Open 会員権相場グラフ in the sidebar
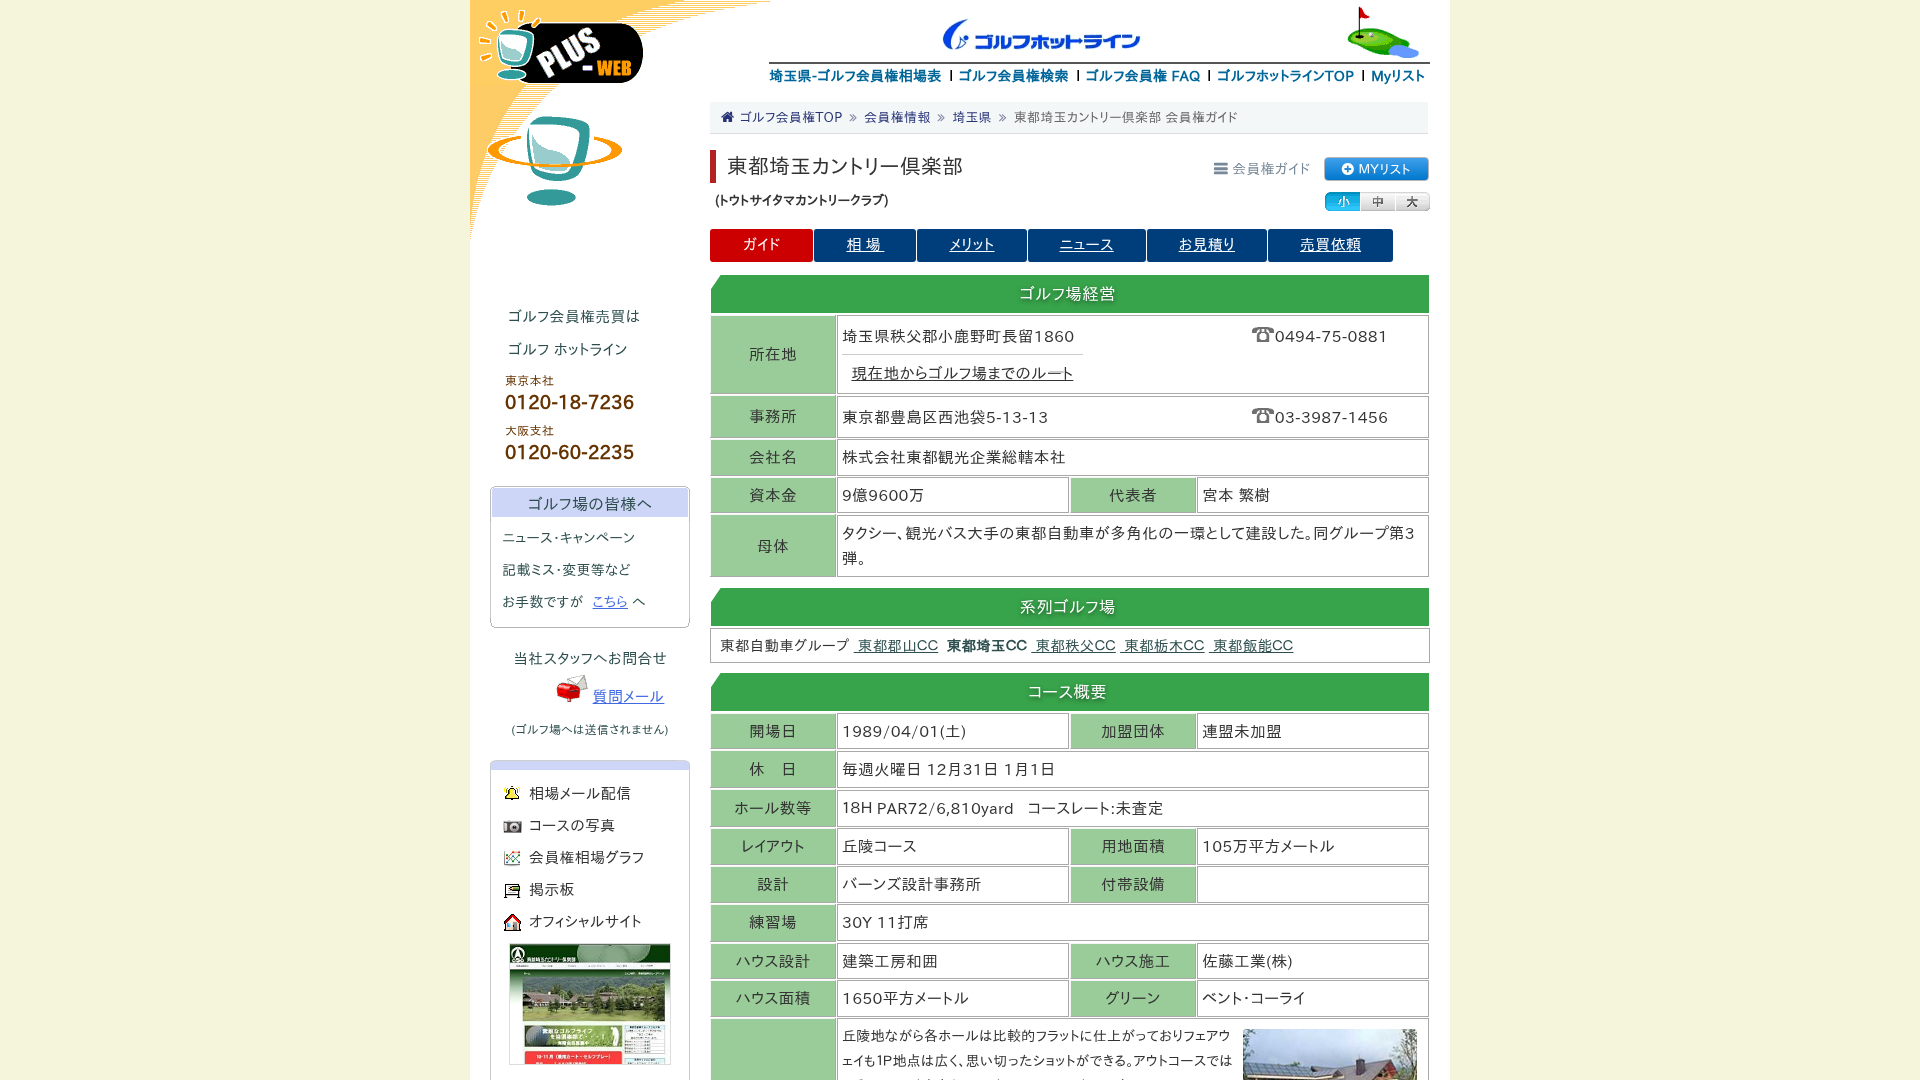Image resolution: width=1920 pixels, height=1080 pixels. pyautogui.click(x=586, y=858)
